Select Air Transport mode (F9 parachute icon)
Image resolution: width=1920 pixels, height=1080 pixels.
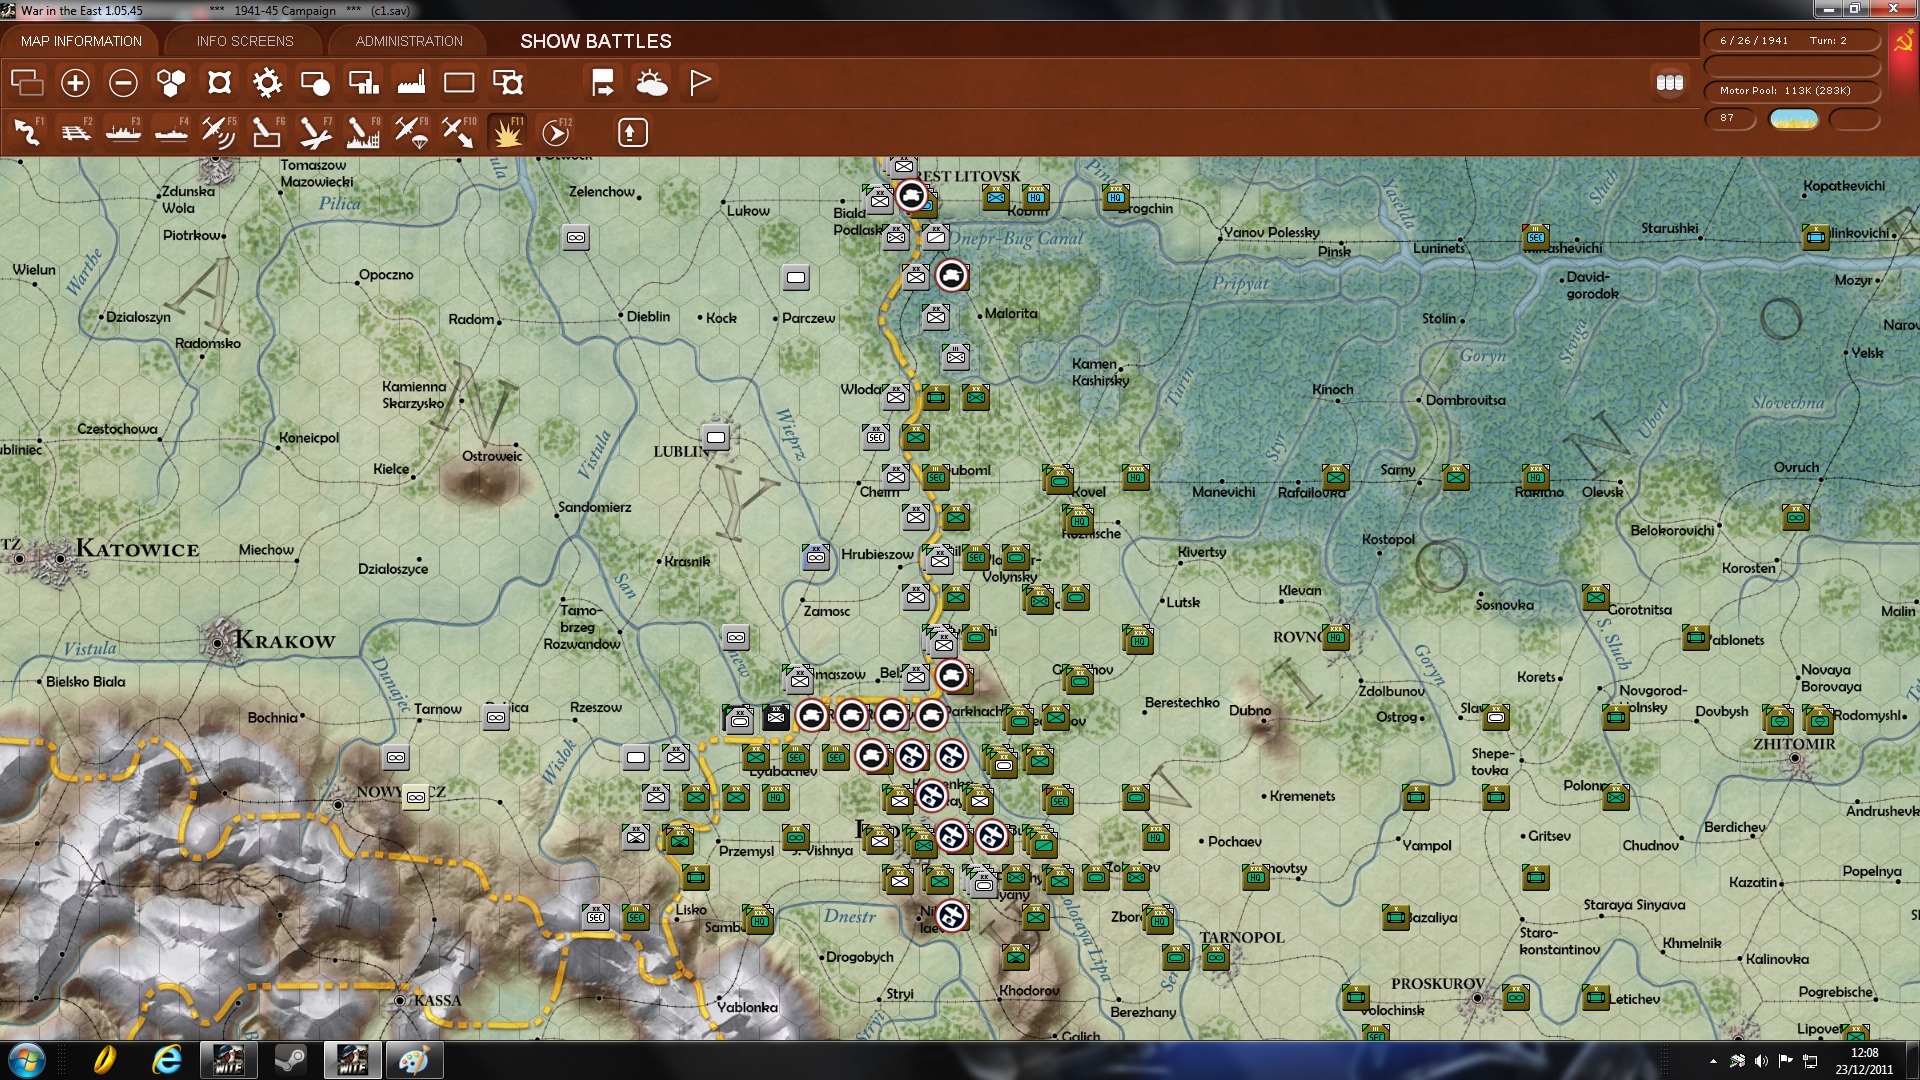click(x=411, y=132)
